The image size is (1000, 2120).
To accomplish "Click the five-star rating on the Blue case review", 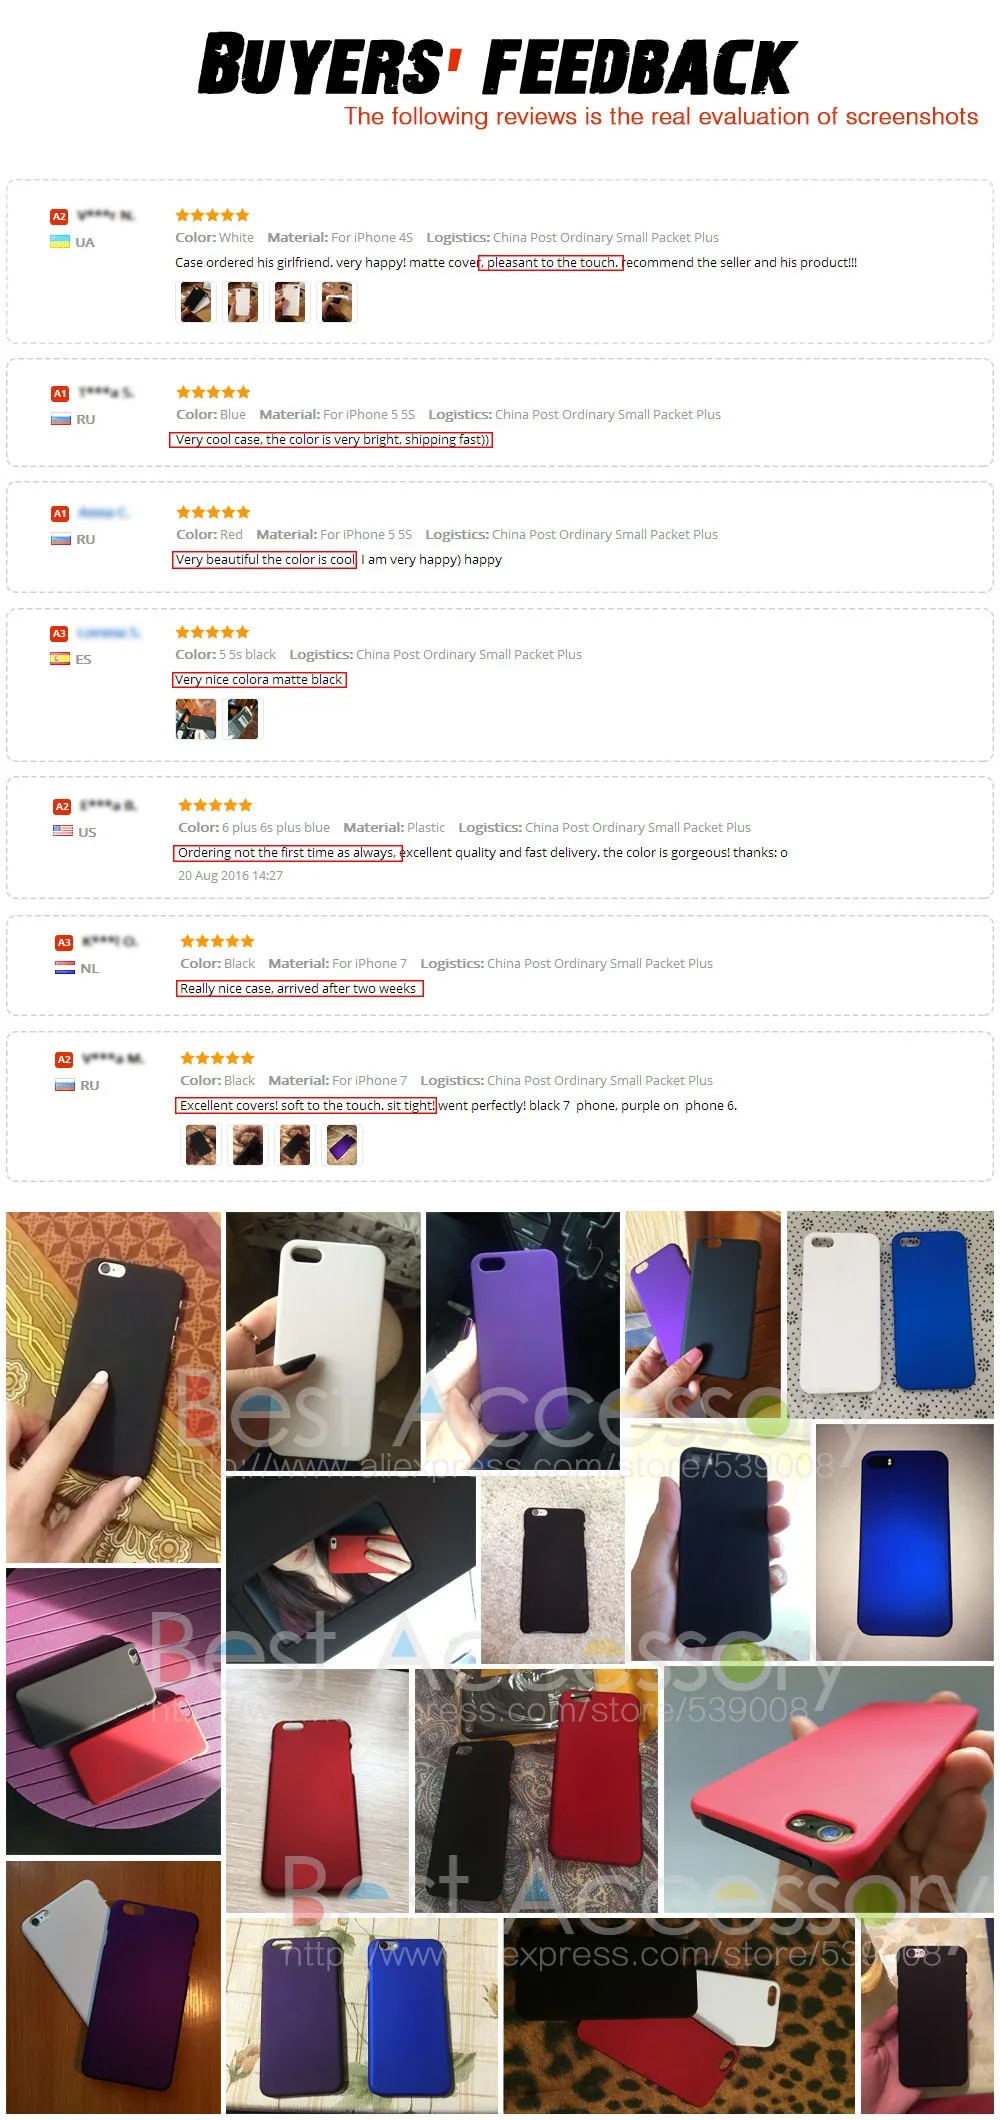I will point(213,392).
